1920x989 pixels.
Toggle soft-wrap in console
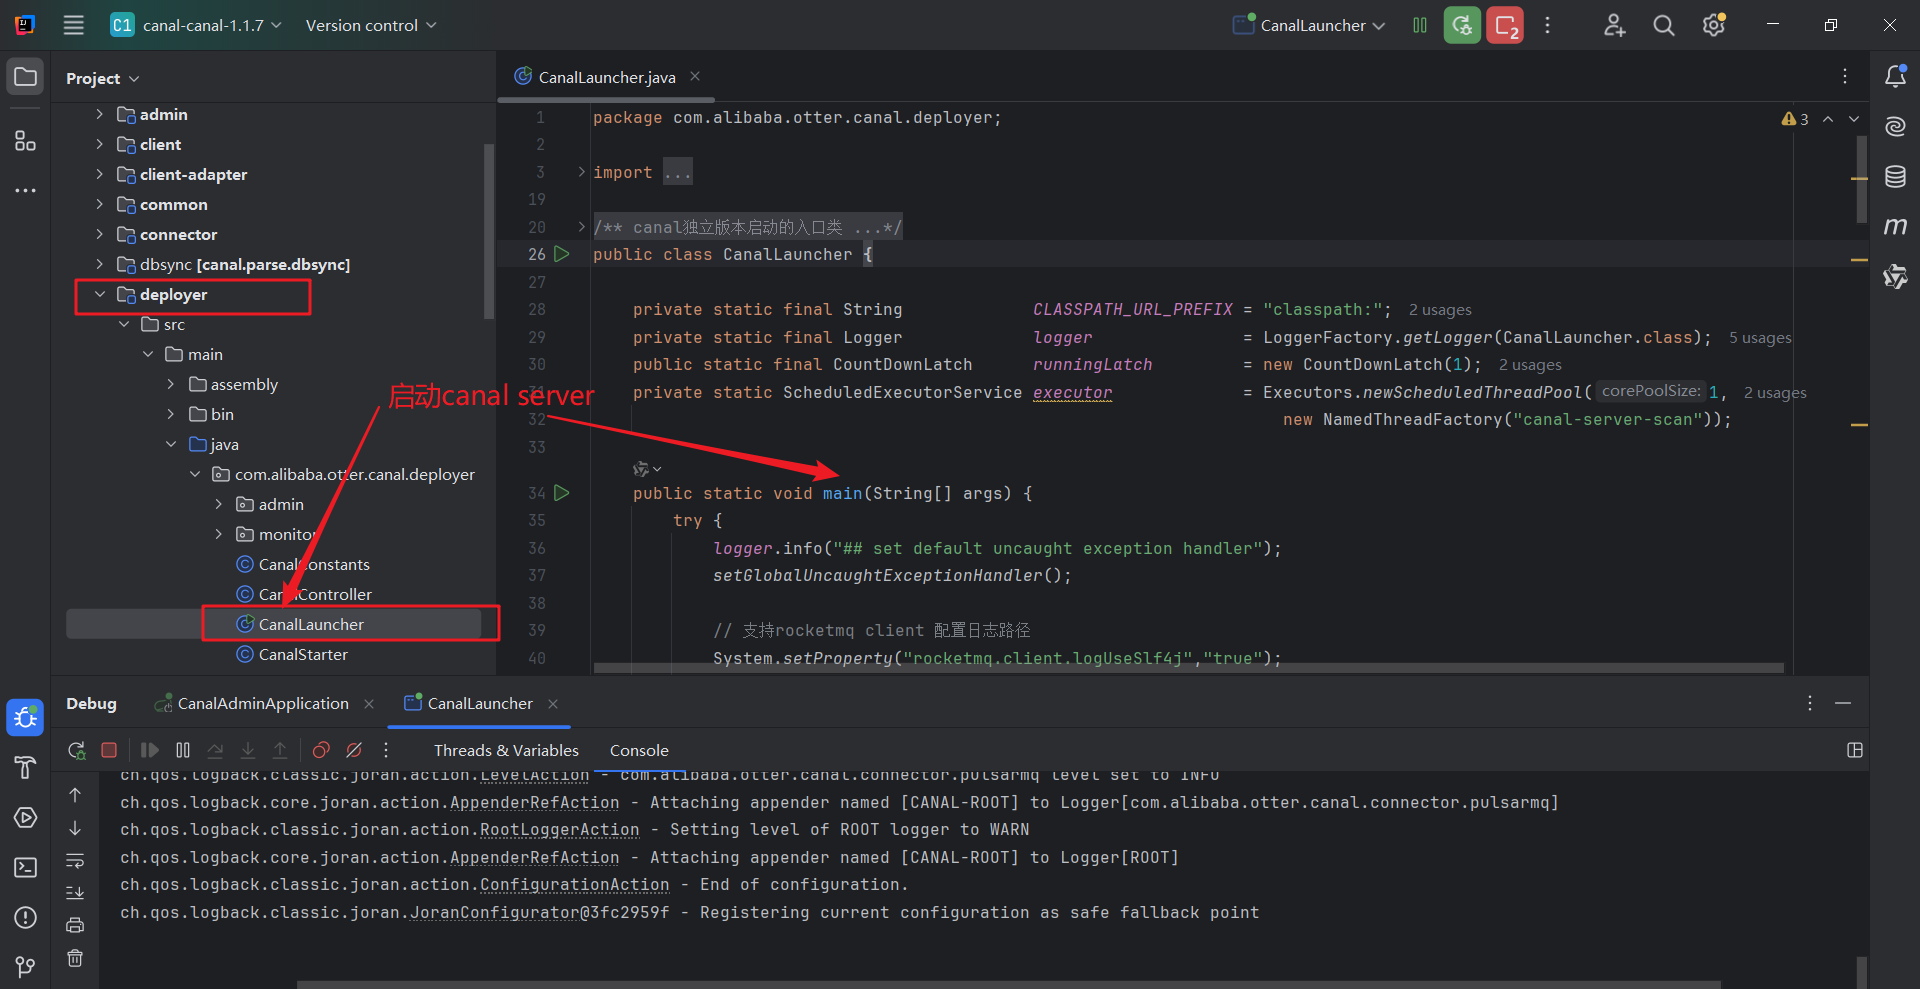pos(75,861)
